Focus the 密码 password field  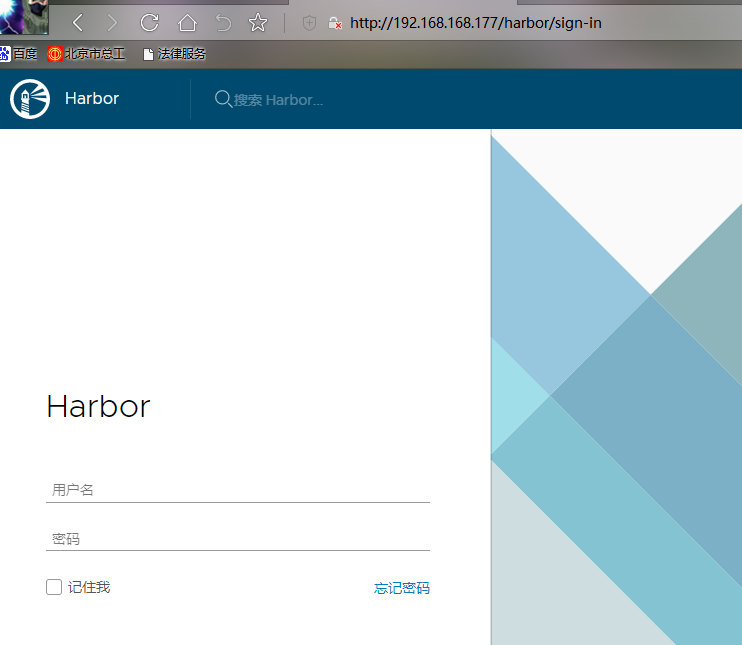click(x=238, y=539)
